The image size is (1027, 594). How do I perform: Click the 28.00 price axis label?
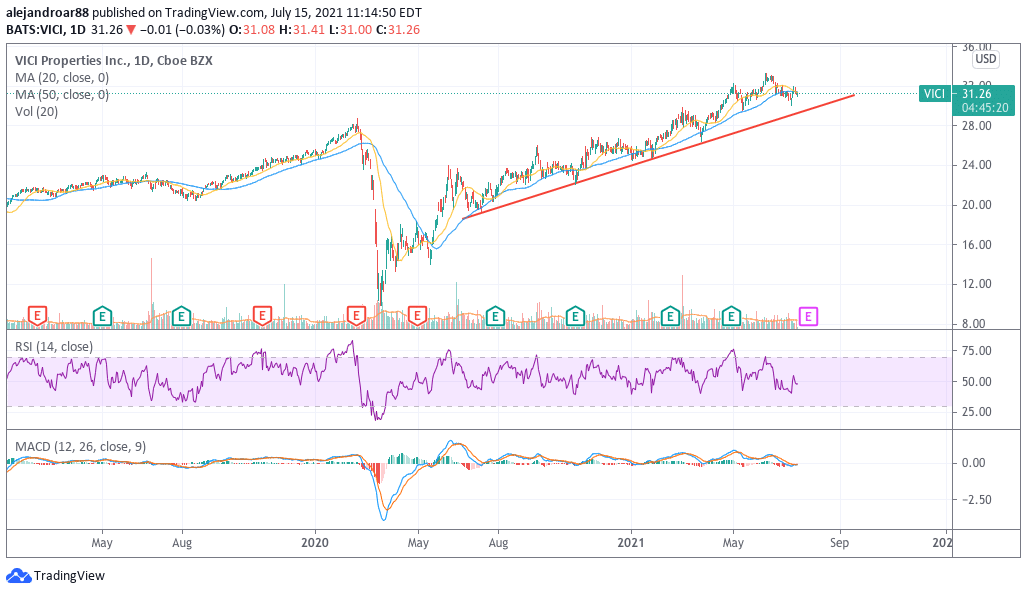click(977, 125)
